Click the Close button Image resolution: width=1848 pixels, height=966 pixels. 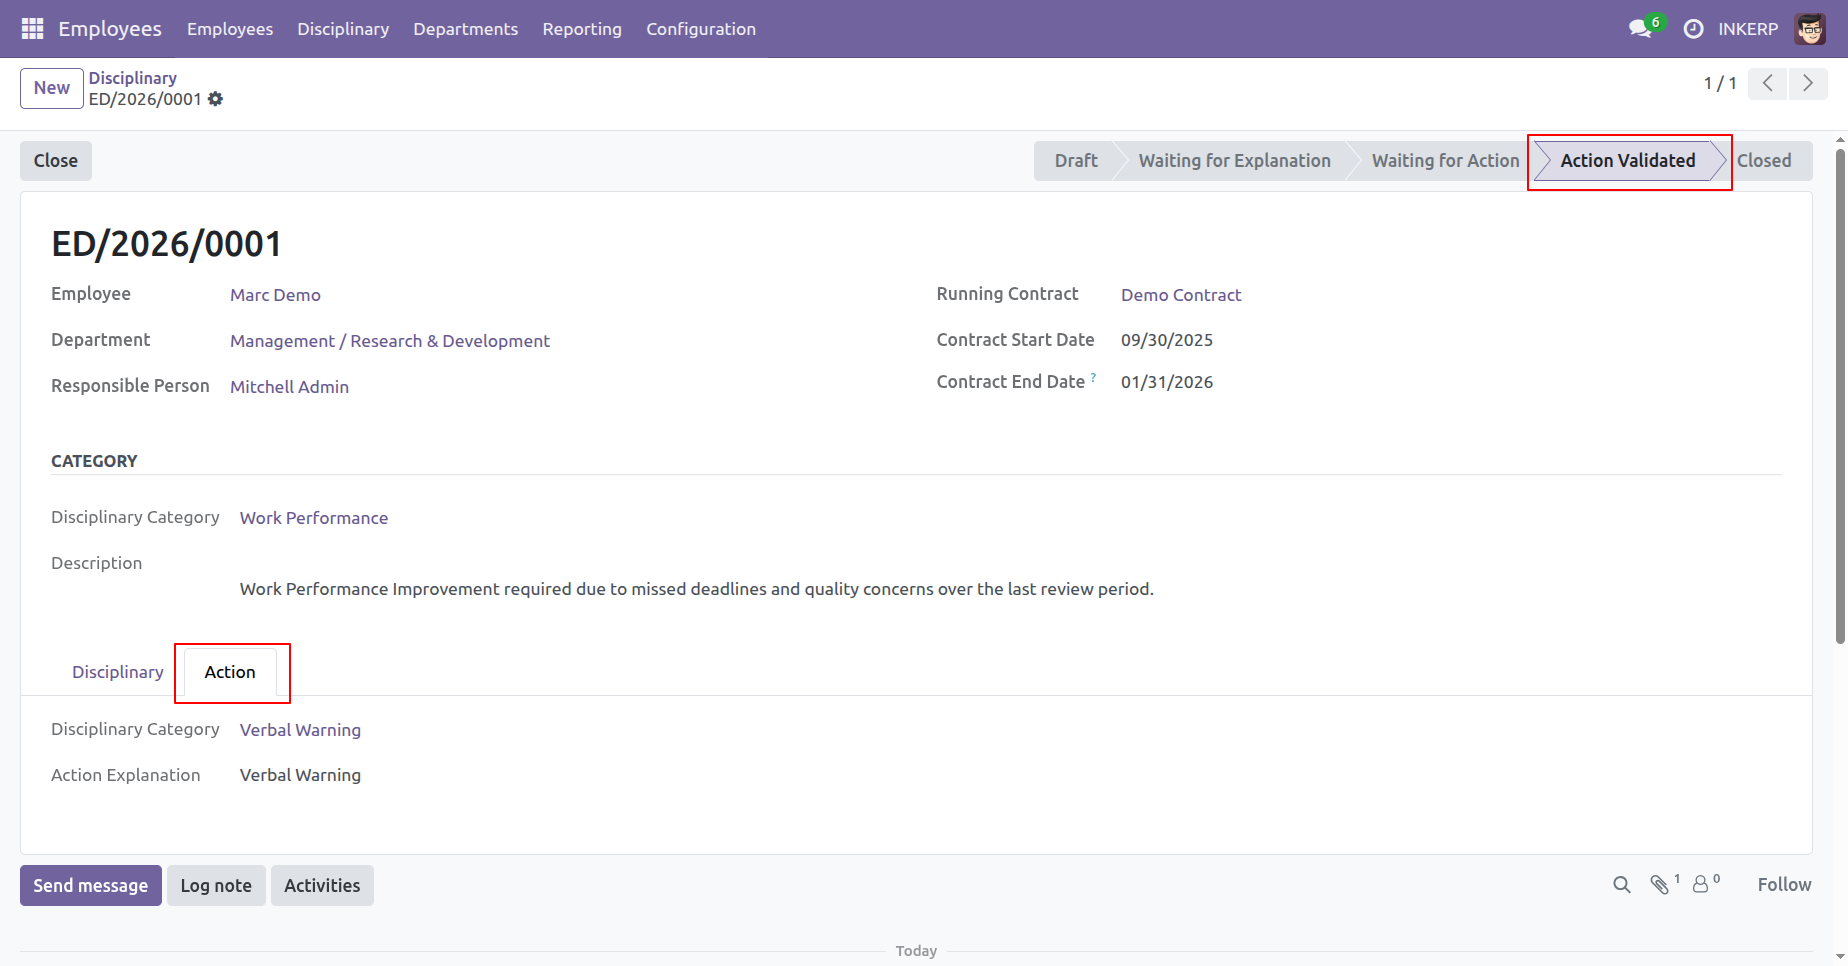pyautogui.click(x=56, y=161)
